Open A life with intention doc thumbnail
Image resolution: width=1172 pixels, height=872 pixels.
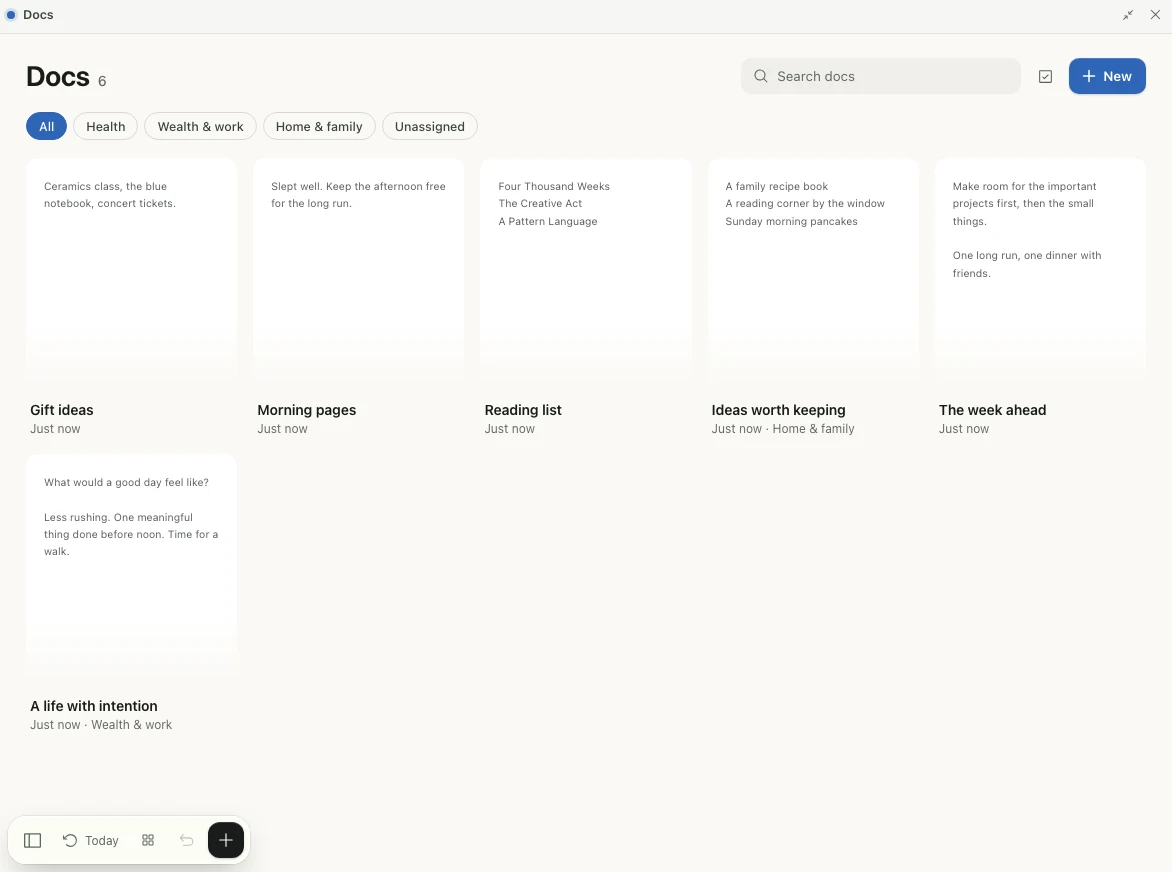click(x=132, y=567)
